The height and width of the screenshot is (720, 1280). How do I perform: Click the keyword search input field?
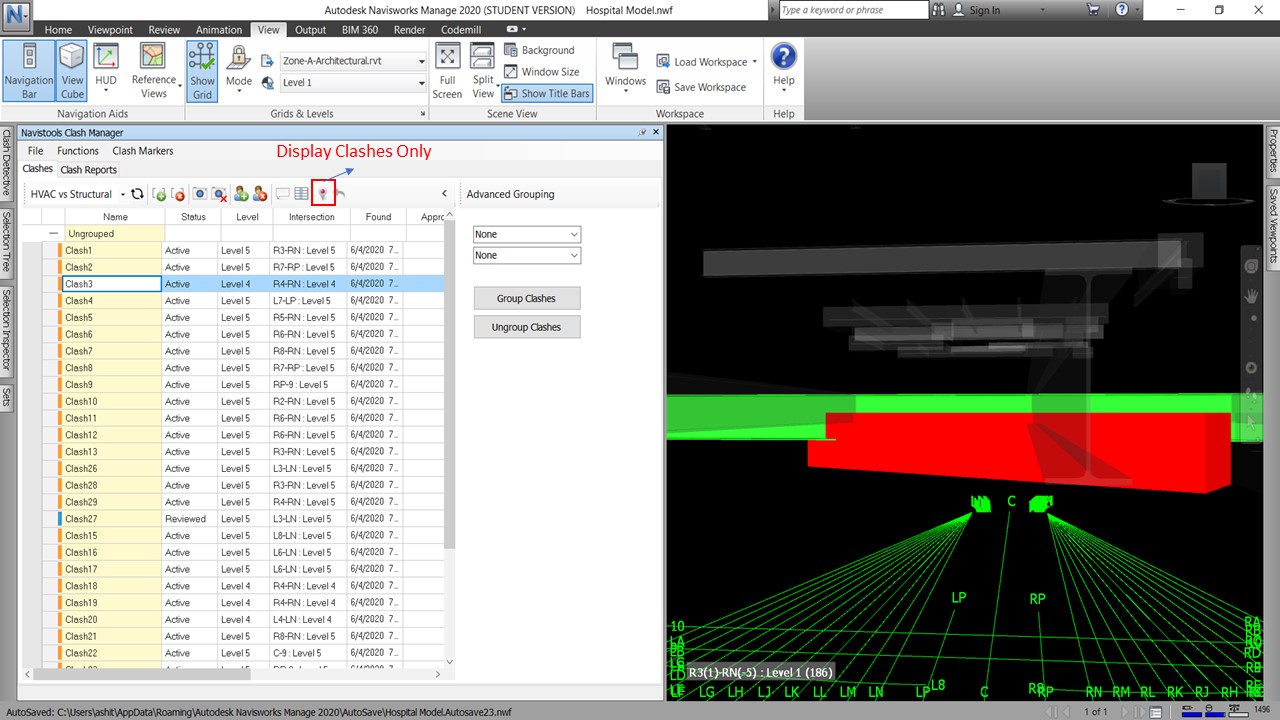point(853,10)
